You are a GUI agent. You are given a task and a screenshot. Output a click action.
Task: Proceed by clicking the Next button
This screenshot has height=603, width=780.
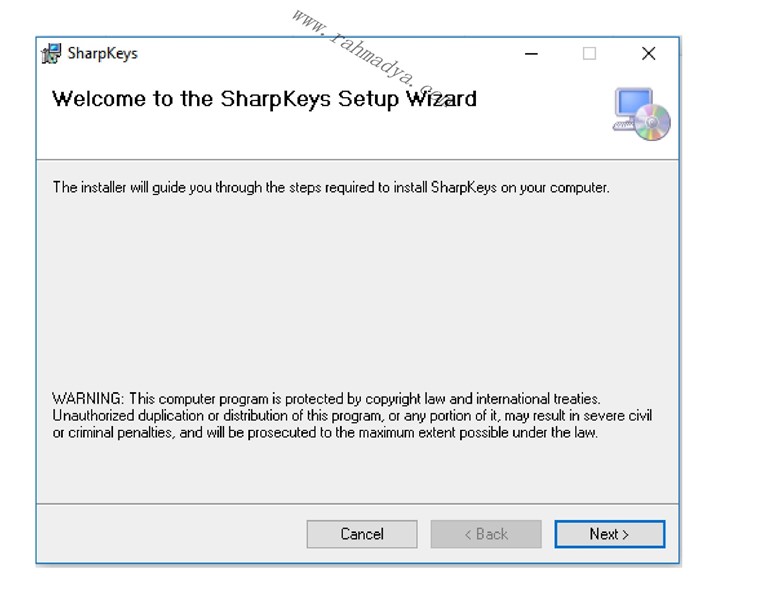click(609, 534)
